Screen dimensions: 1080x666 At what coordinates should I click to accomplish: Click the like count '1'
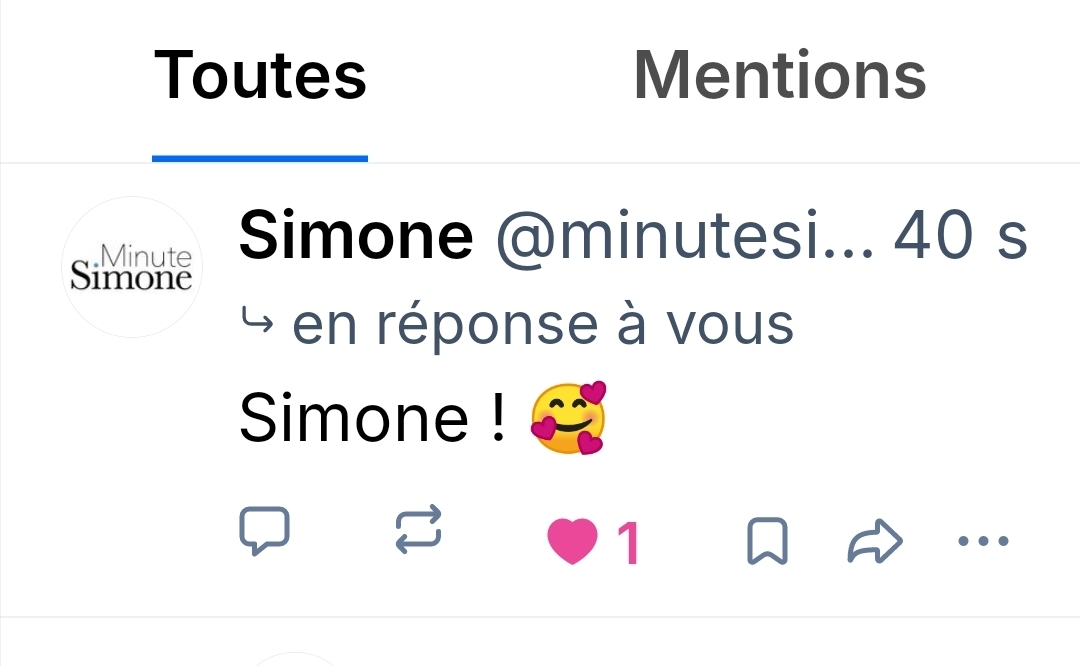coord(627,545)
